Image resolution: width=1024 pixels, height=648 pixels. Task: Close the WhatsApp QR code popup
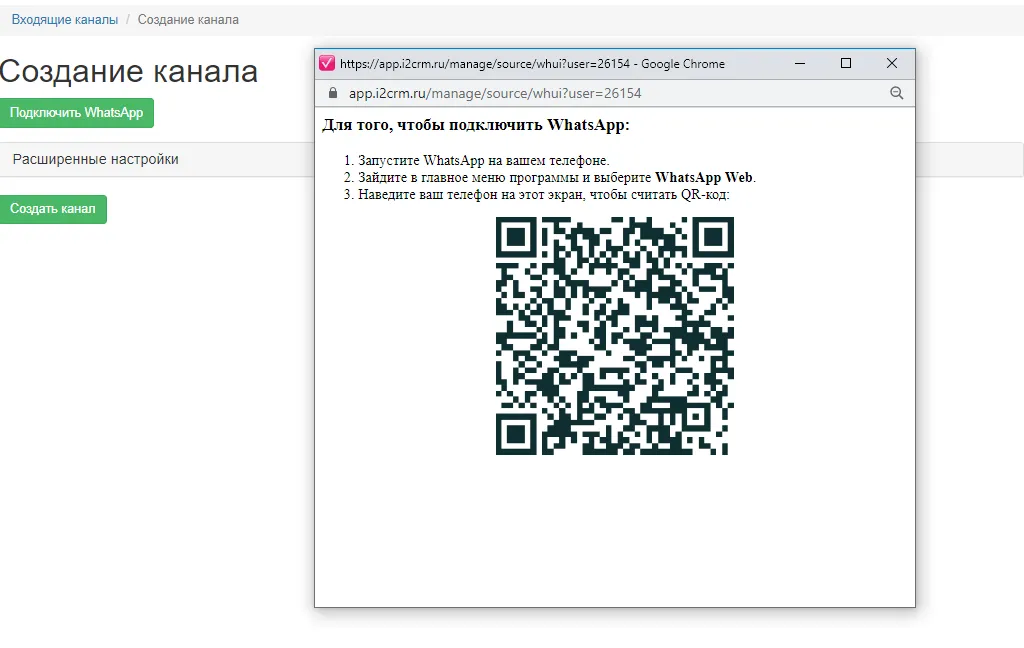pyautogui.click(x=891, y=63)
